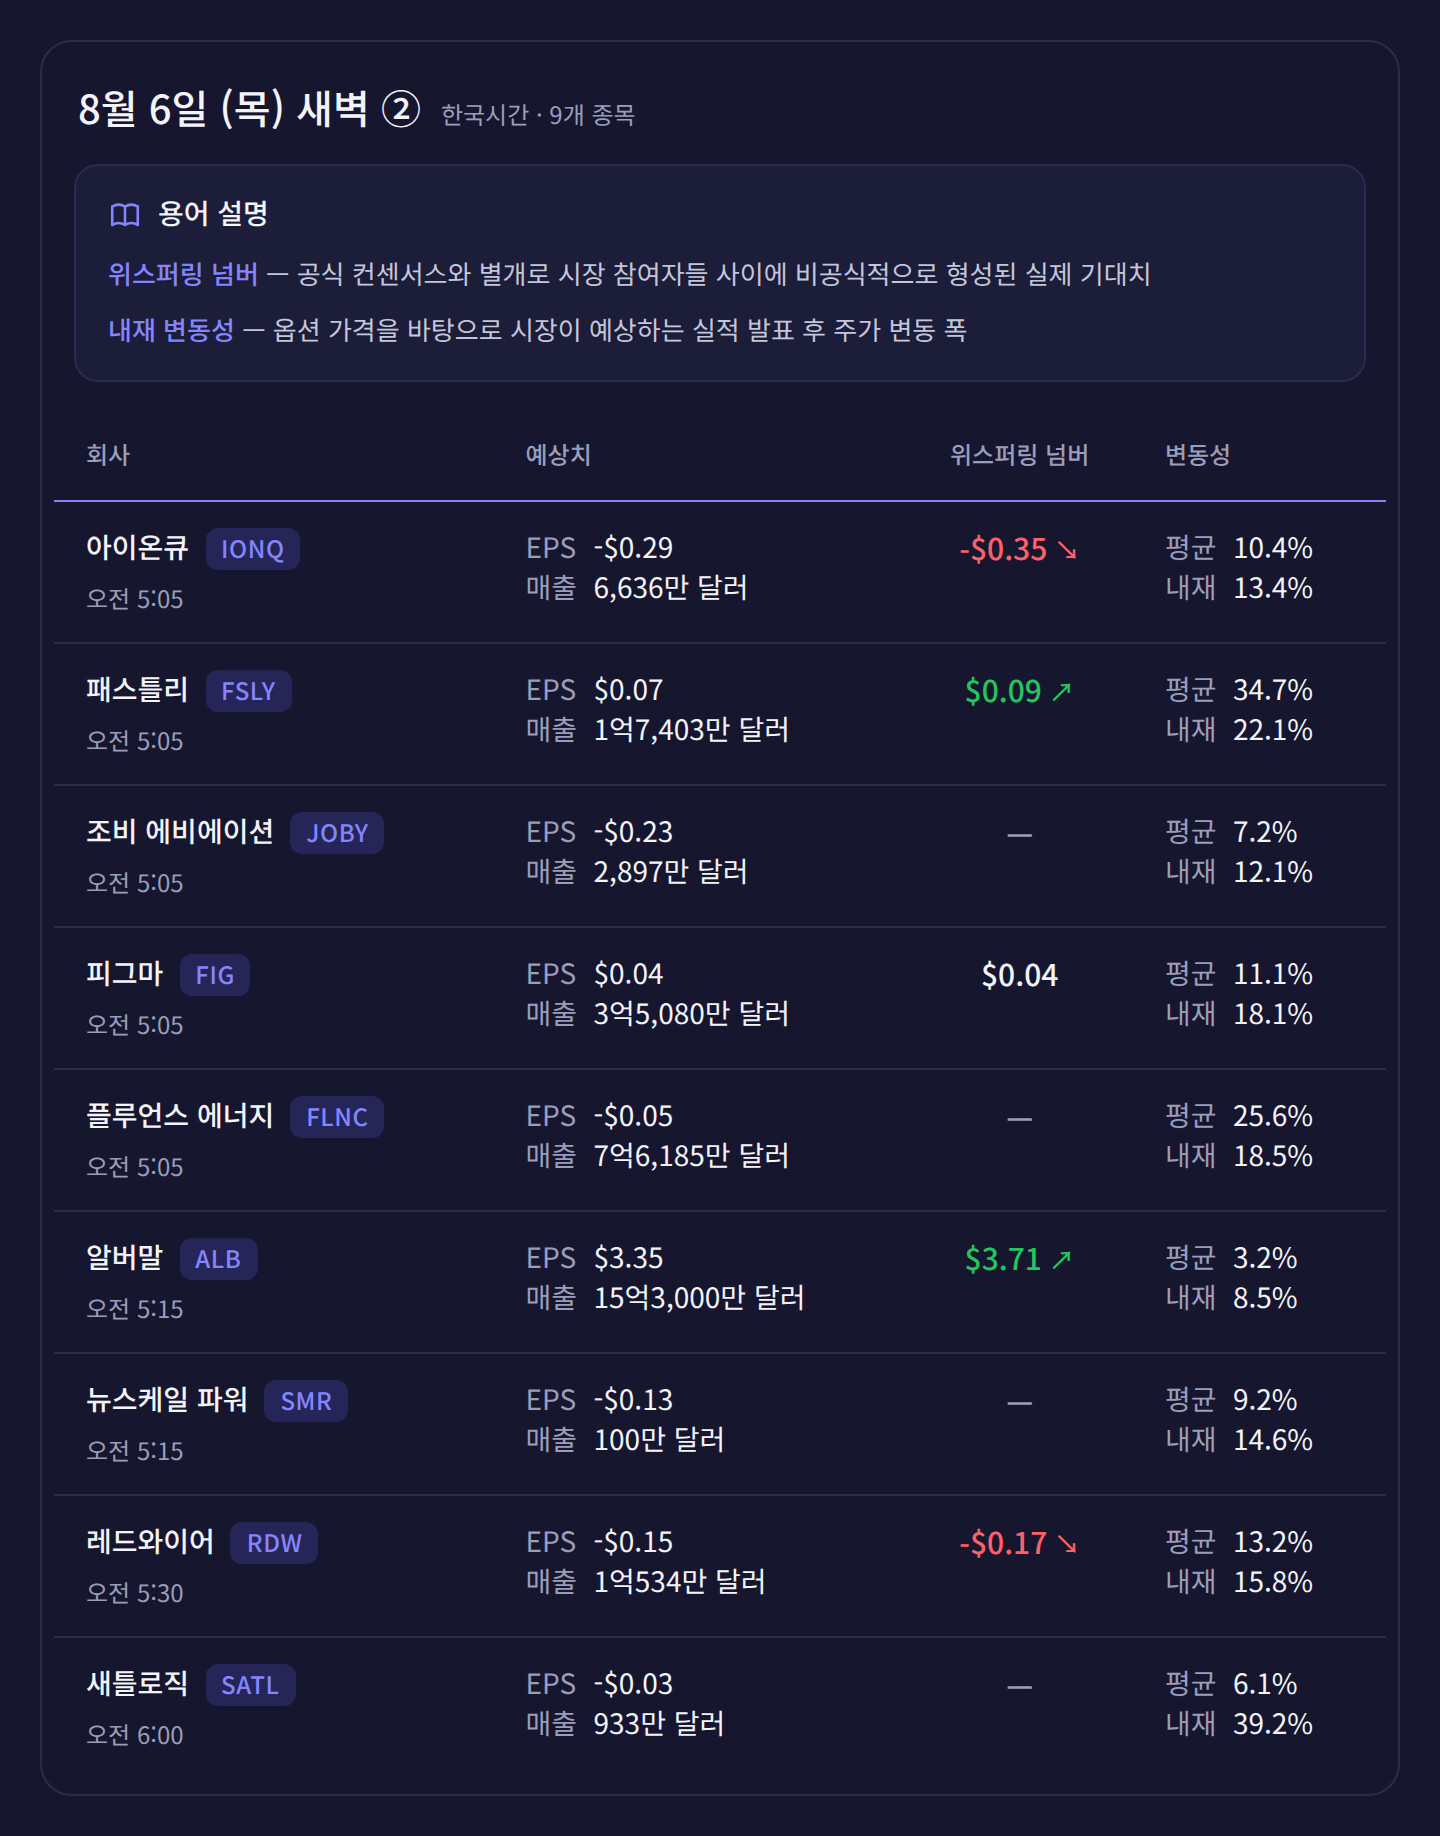Click the book icon beside 용어 설명
The width and height of the screenshot is (1440, 1836).
(x=125, y=214)
